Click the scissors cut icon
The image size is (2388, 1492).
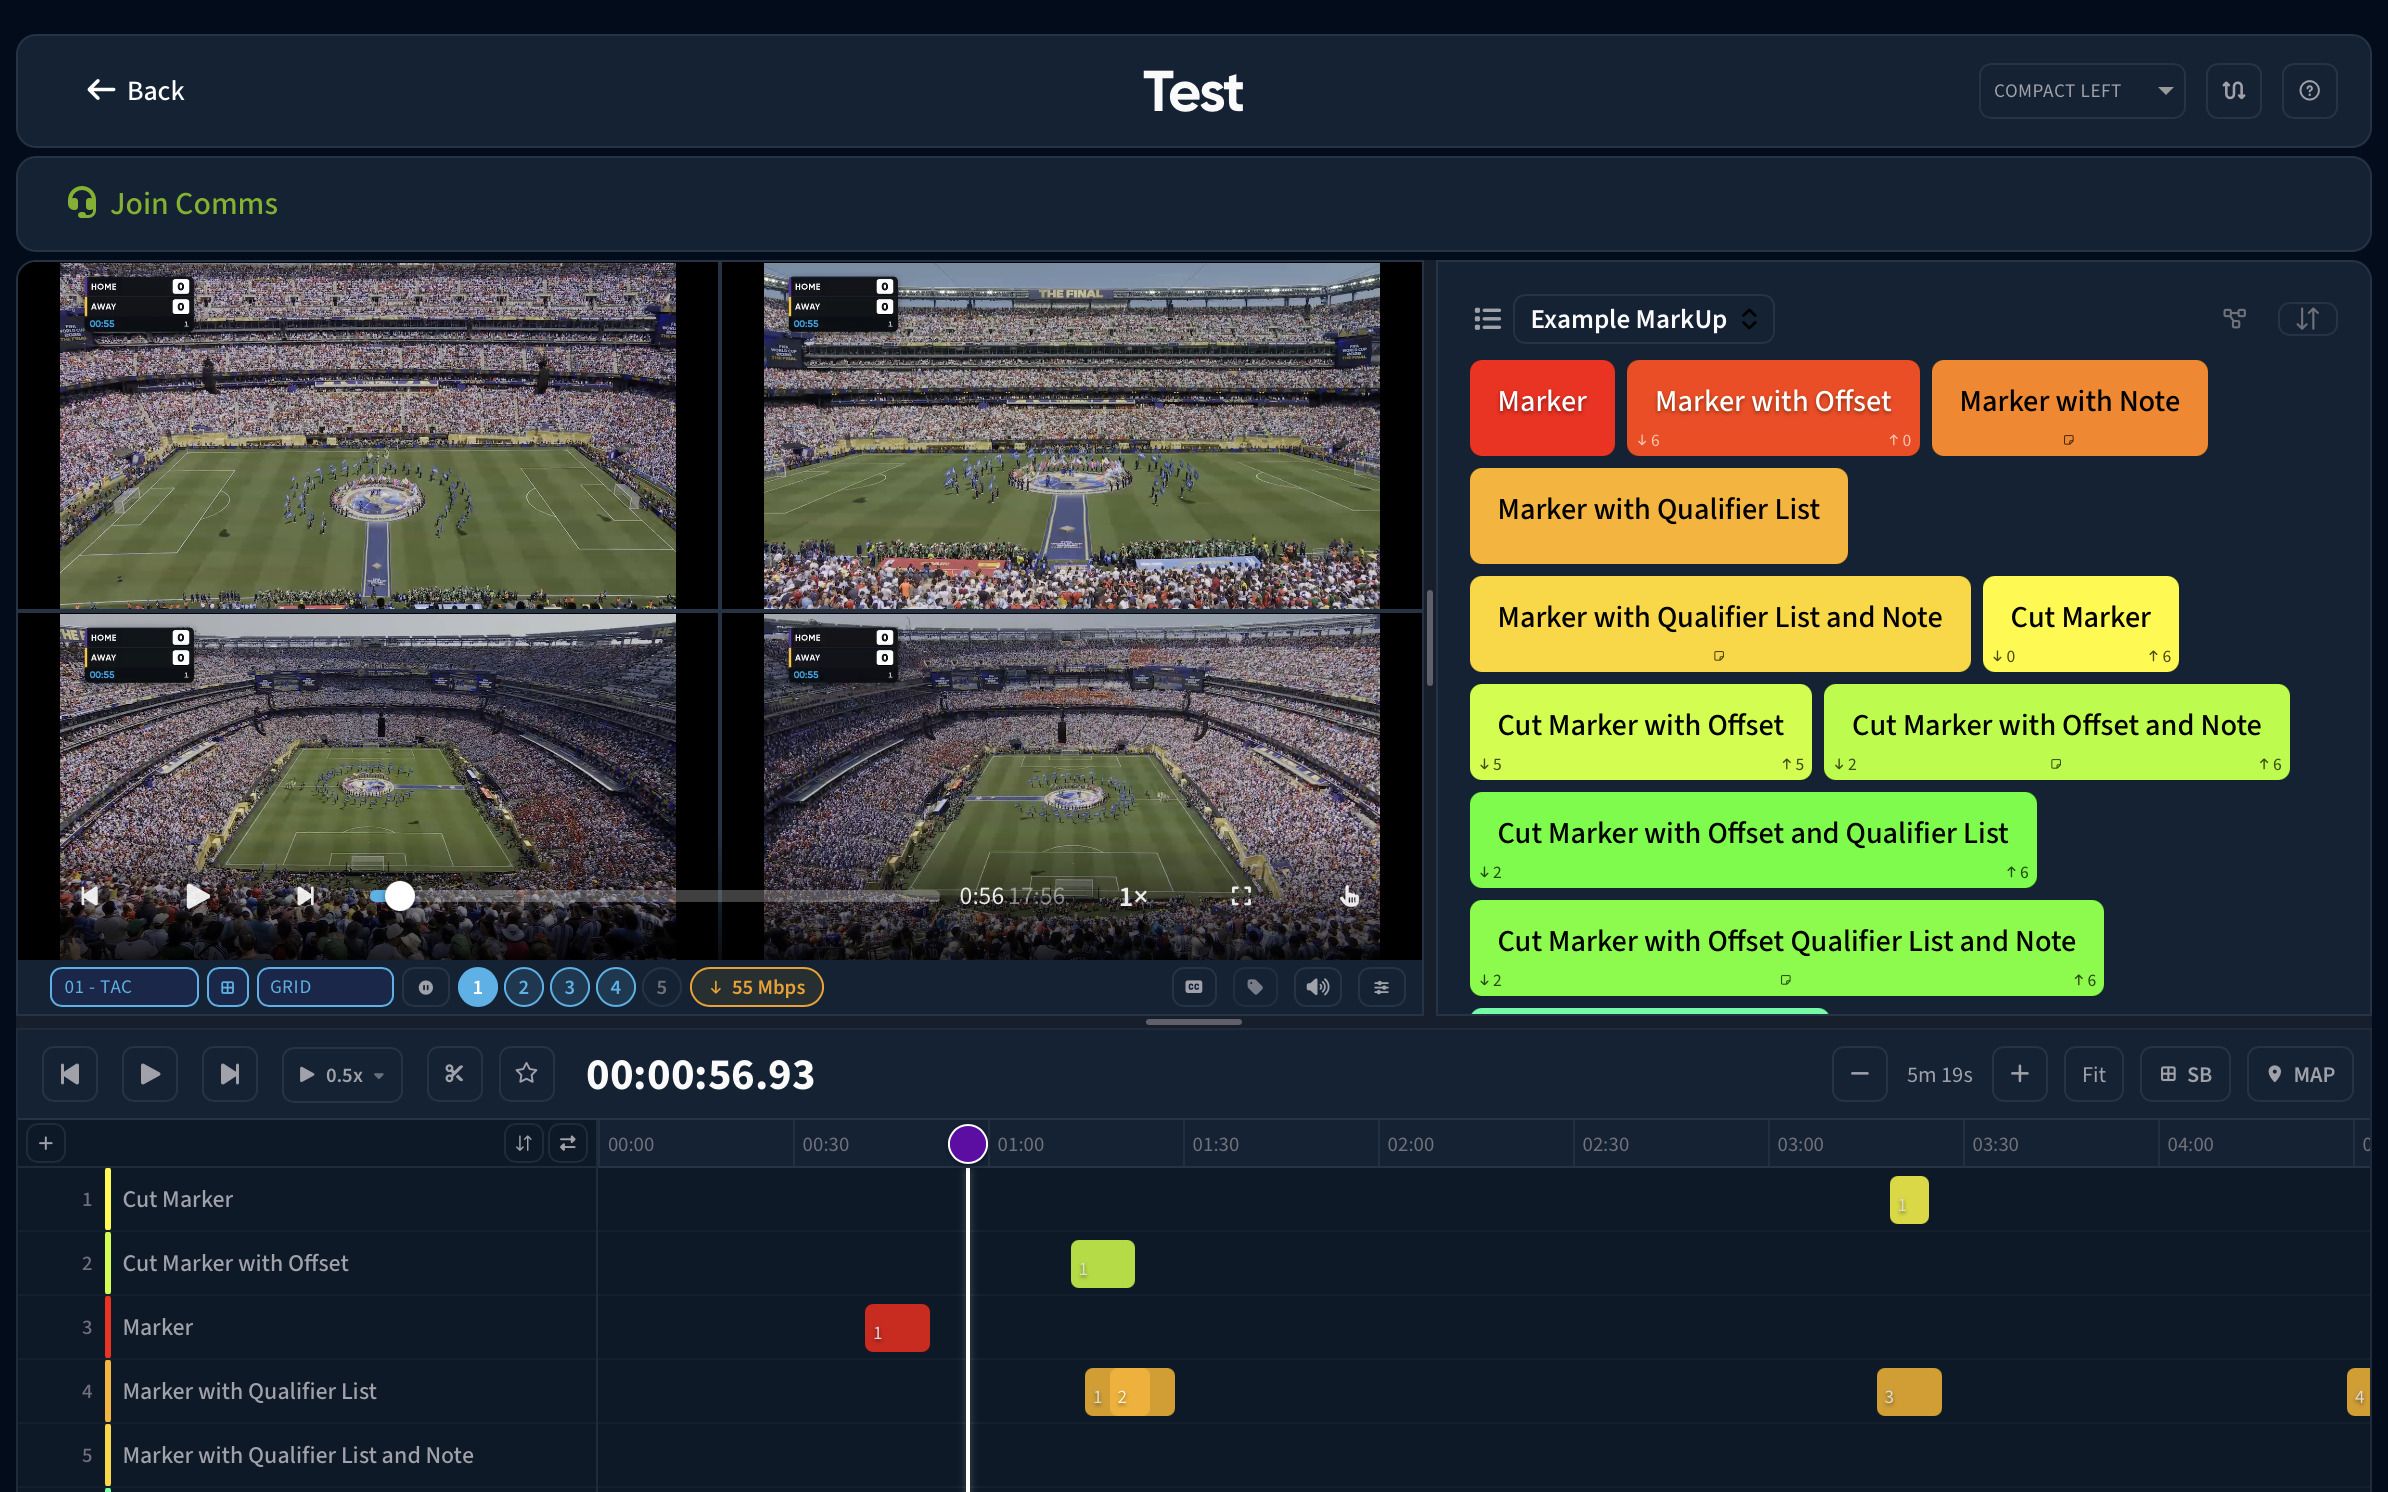point(454,1074)
